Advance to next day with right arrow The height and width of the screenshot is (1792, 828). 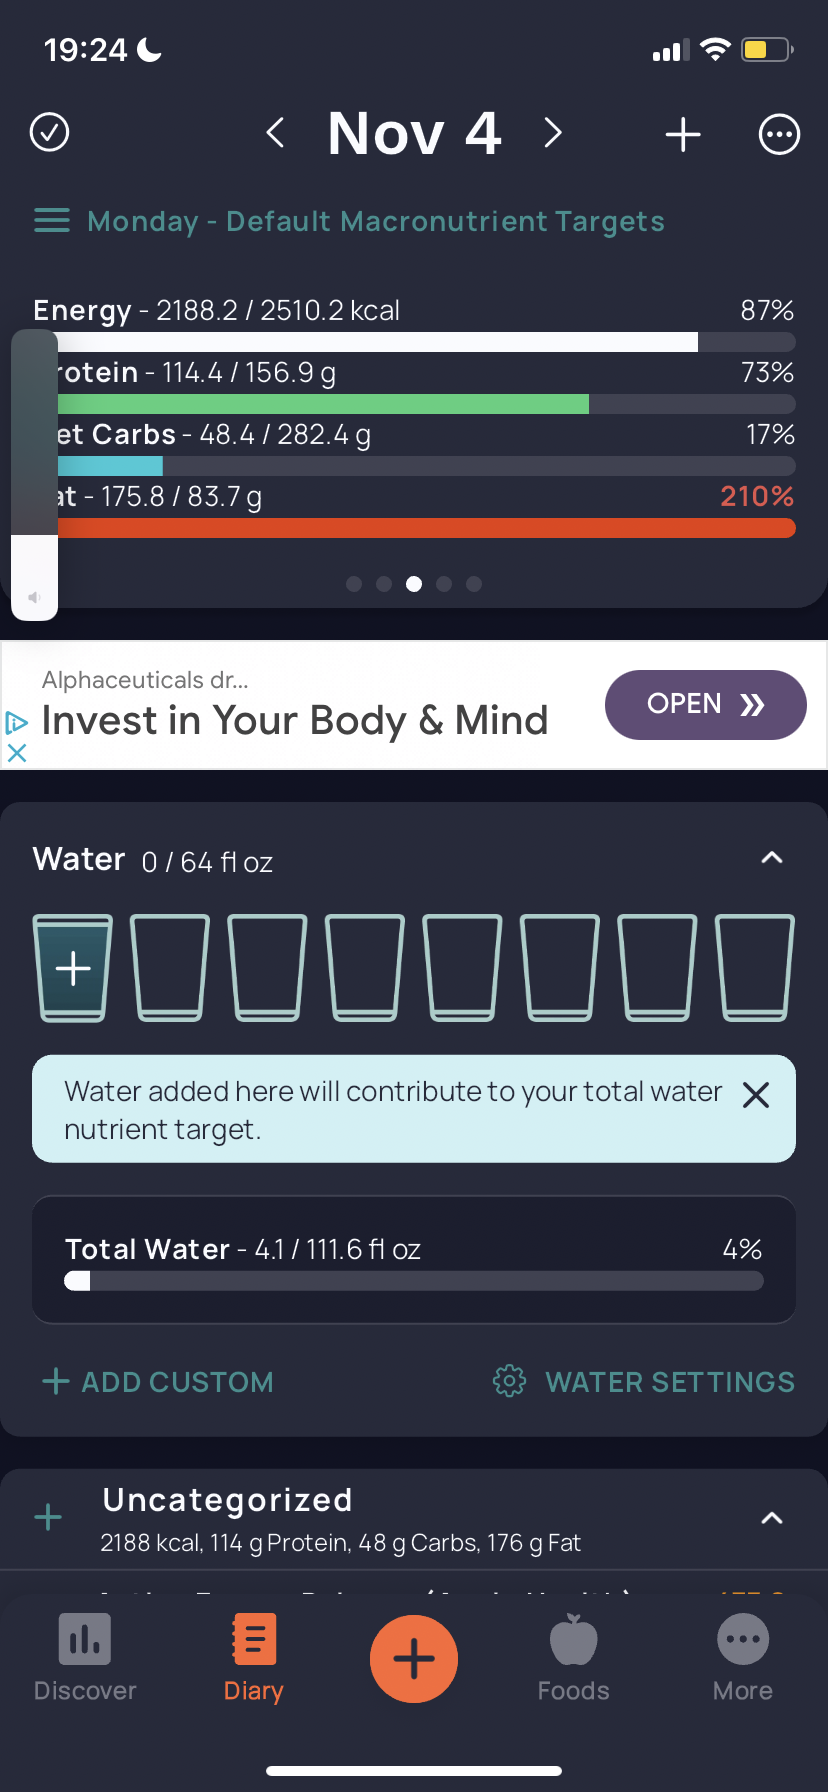coord(553,132)
